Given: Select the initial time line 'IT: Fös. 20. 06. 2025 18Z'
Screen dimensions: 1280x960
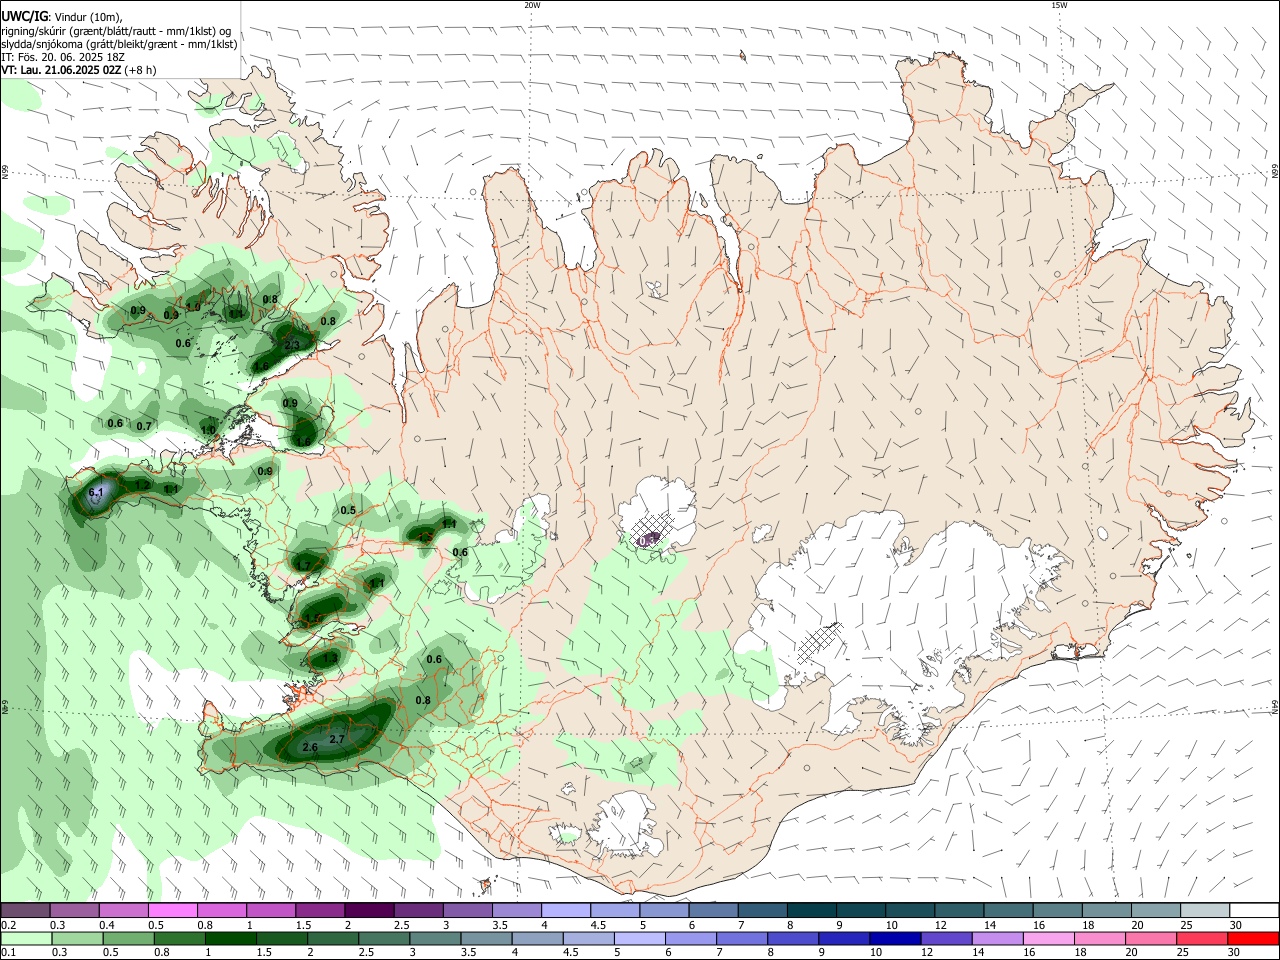Looking at the screenshot, I should coord(63,57).
